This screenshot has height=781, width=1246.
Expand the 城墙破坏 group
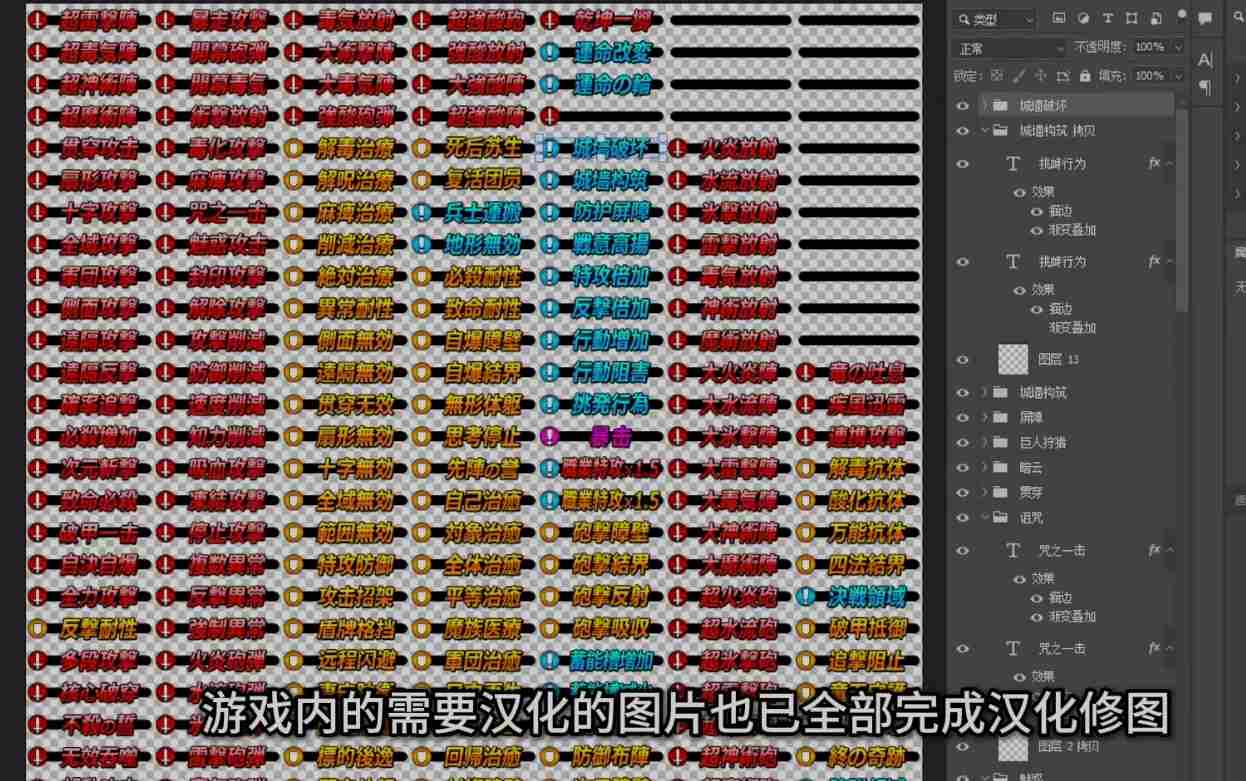pos(984,105)
